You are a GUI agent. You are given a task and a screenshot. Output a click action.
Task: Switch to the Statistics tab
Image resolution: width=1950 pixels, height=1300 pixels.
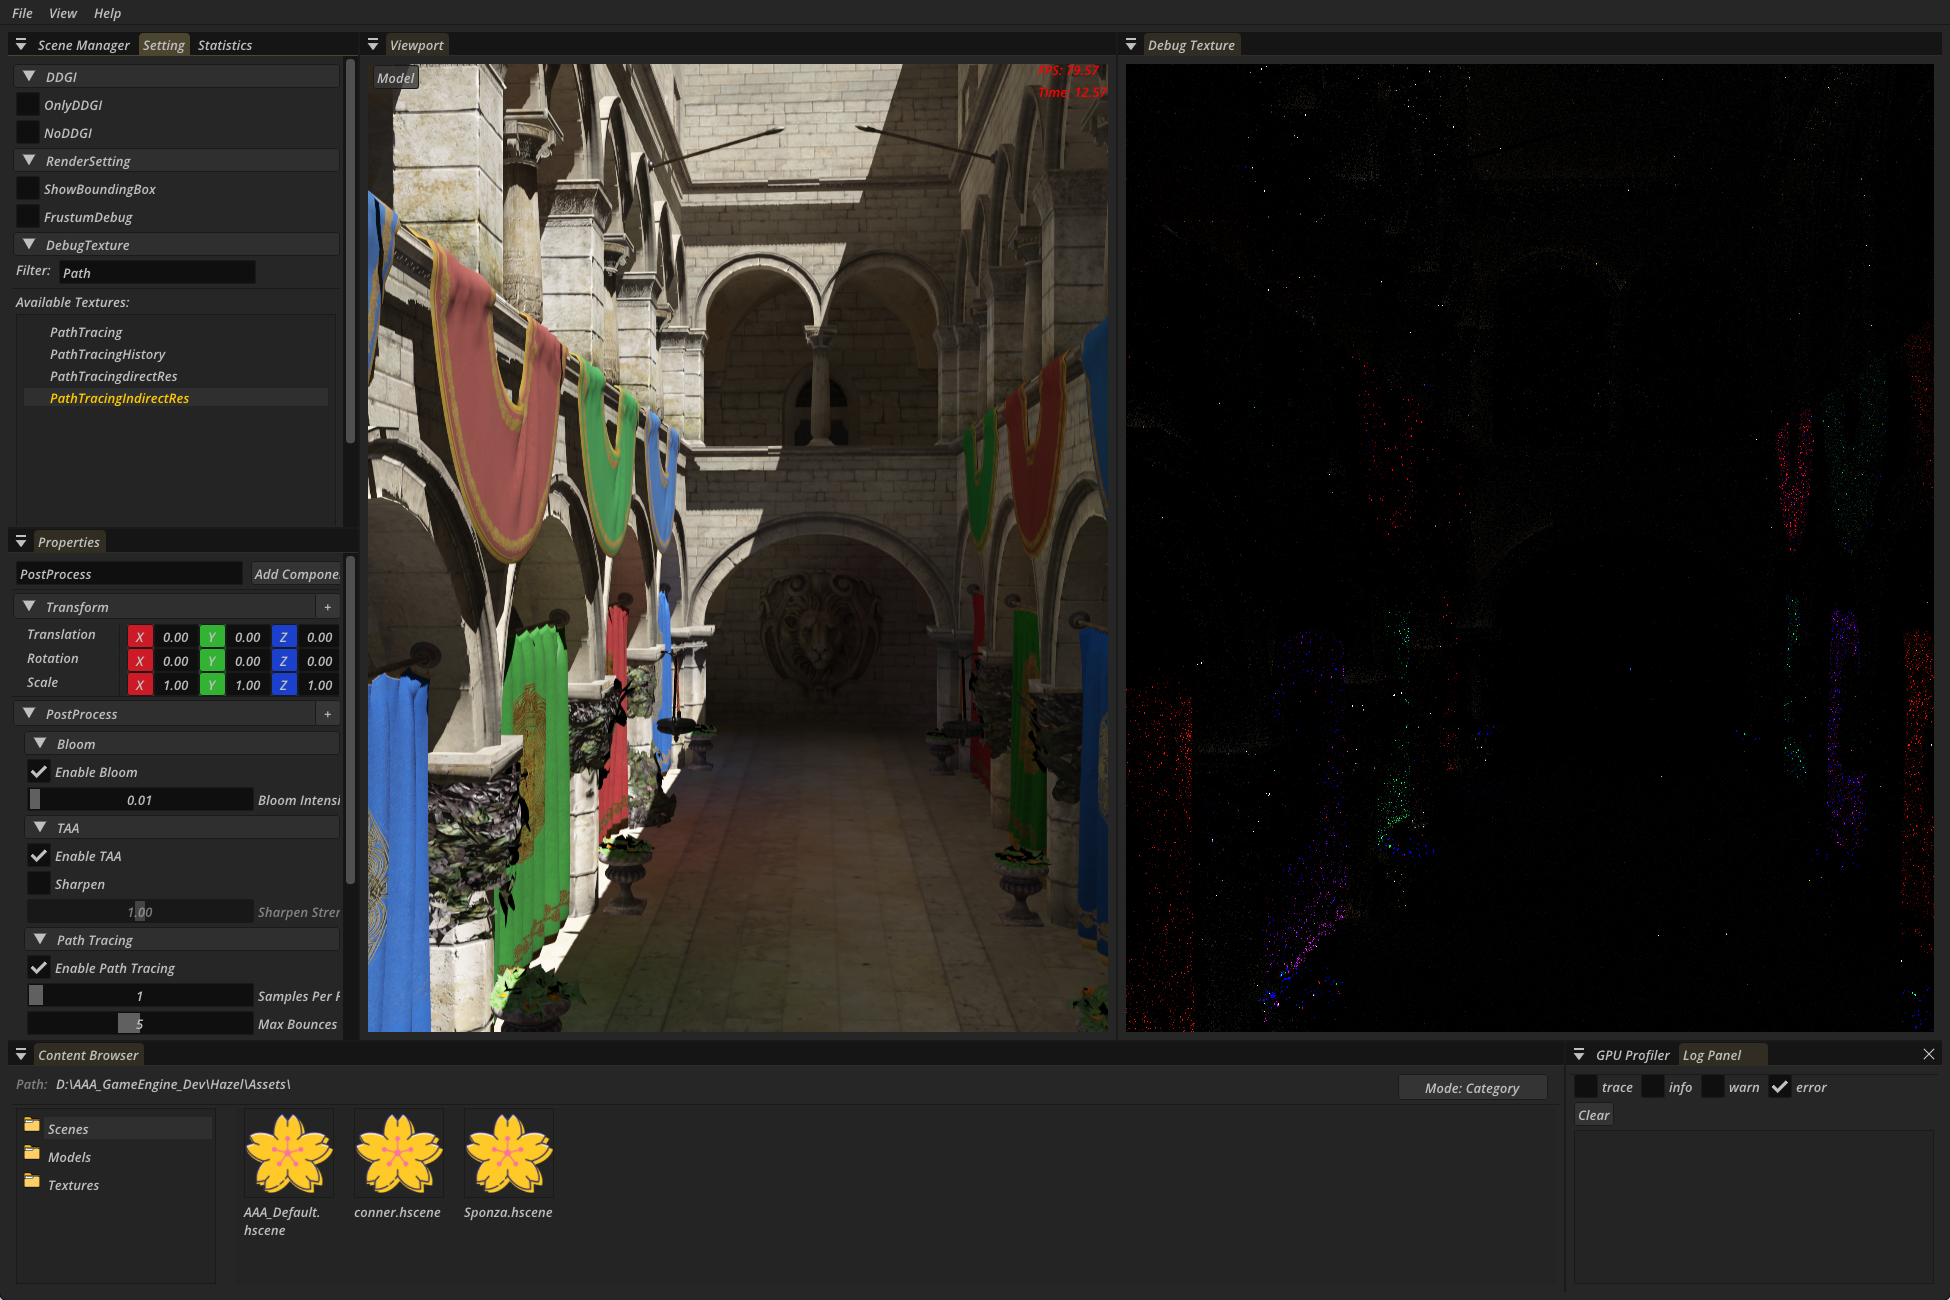pos(225,45)
